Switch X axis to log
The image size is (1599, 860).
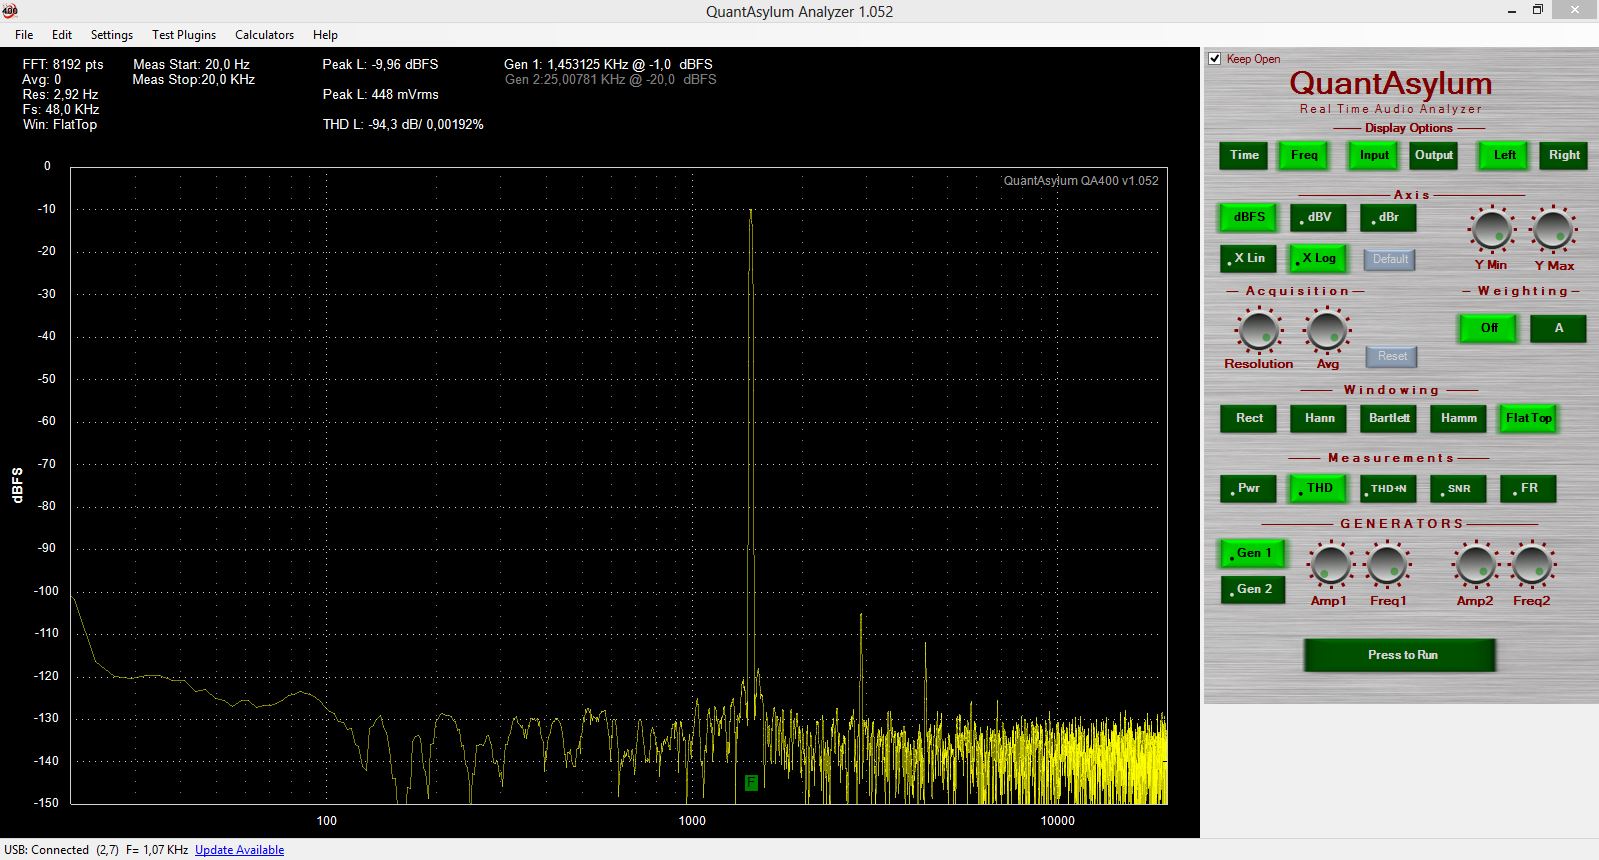[1318, 258]
